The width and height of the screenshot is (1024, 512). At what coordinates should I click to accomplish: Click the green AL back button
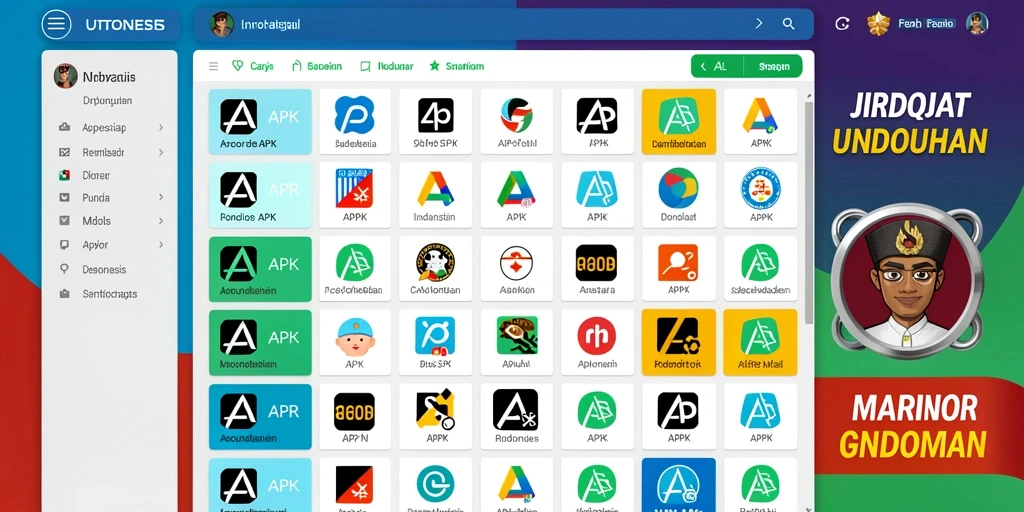tap(717, 66)
